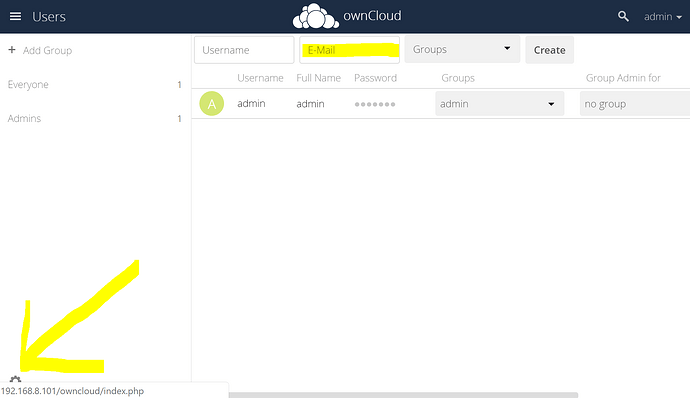This screenshot has height=398, width=690.
Task: Click the masked password of admin
Action: pos(375,104)
